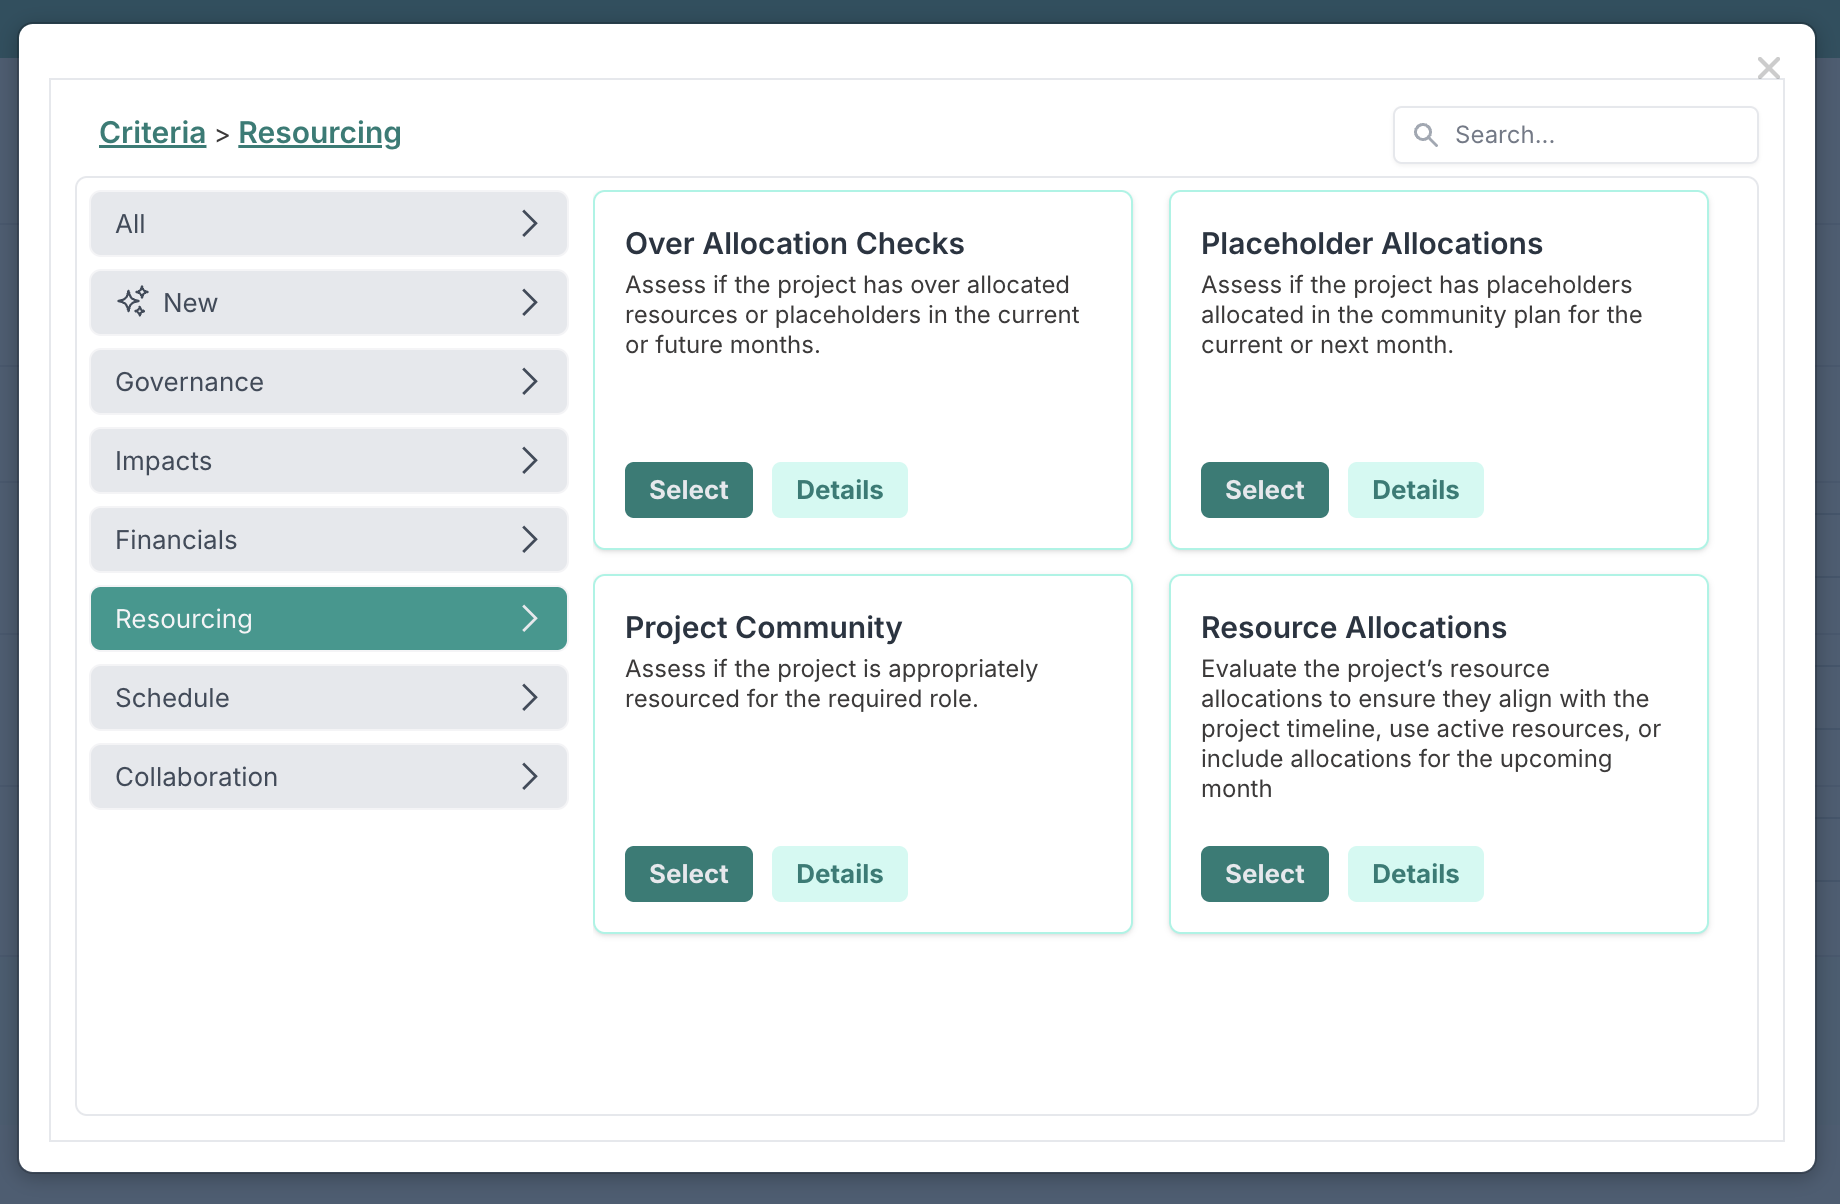View Details for Placeholder Allocations

coord(1416,490)
